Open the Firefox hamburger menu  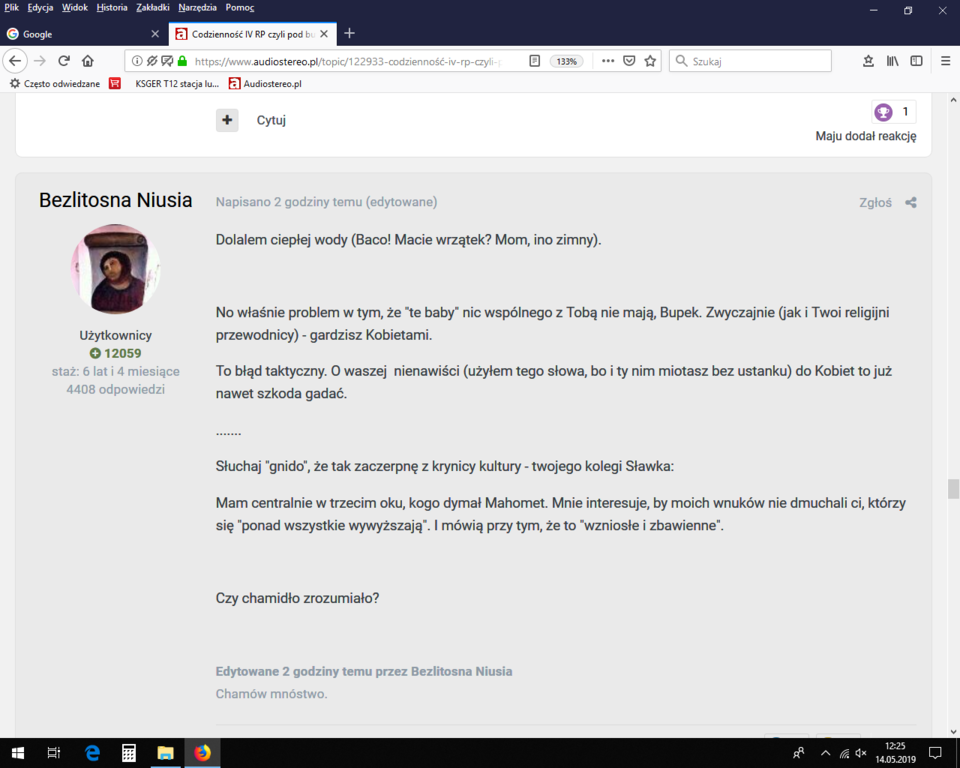point(945,61)
